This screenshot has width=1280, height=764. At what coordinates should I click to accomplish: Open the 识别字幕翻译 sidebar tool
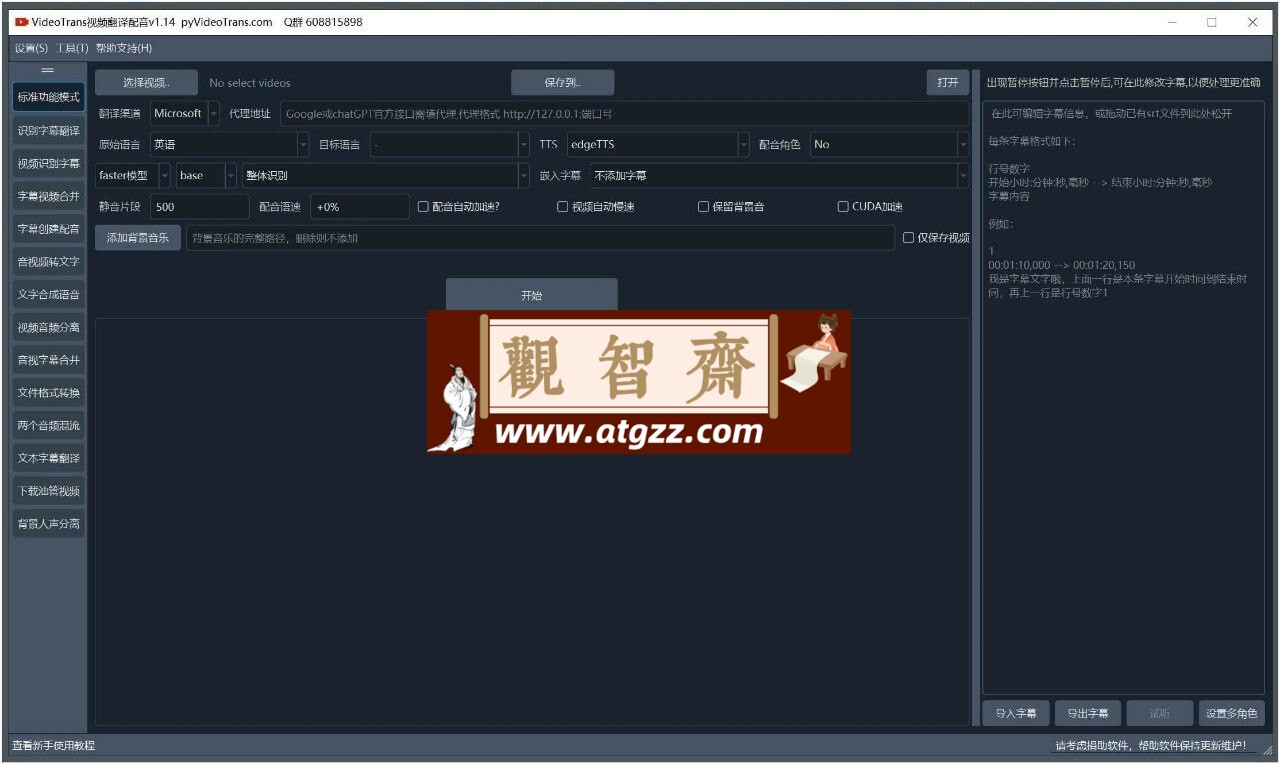point(48,130)
